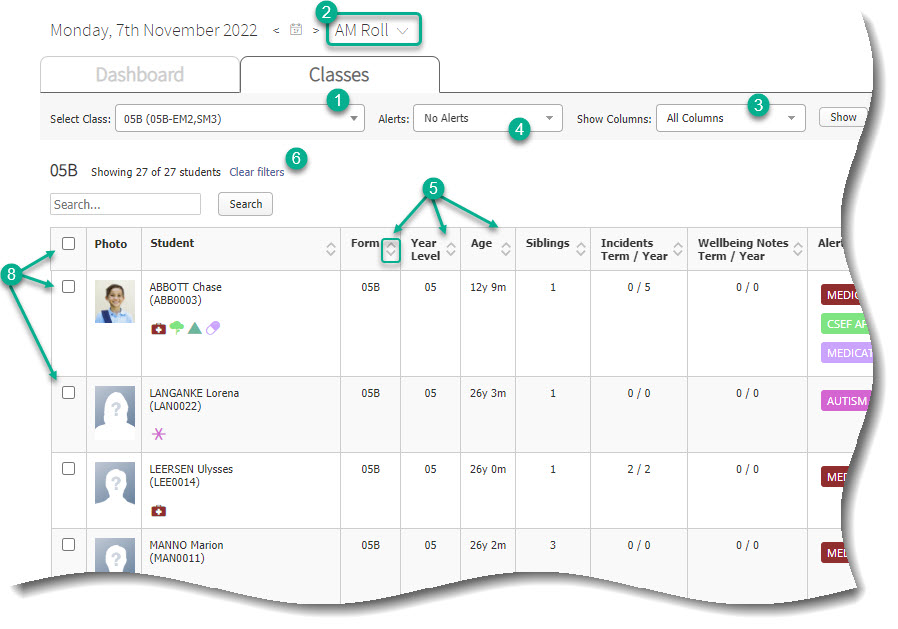Click the Search text input field
This screenshot has width=898, height=629.
point(125,205)
